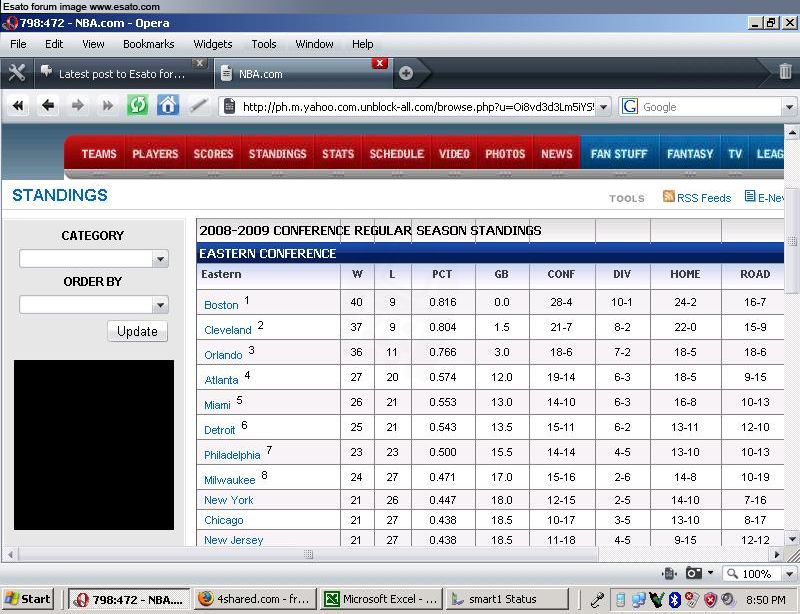The height and width of the screenshot is (614, 800).
Task: Click the page scroll down arrow
Action: [792, 538]
